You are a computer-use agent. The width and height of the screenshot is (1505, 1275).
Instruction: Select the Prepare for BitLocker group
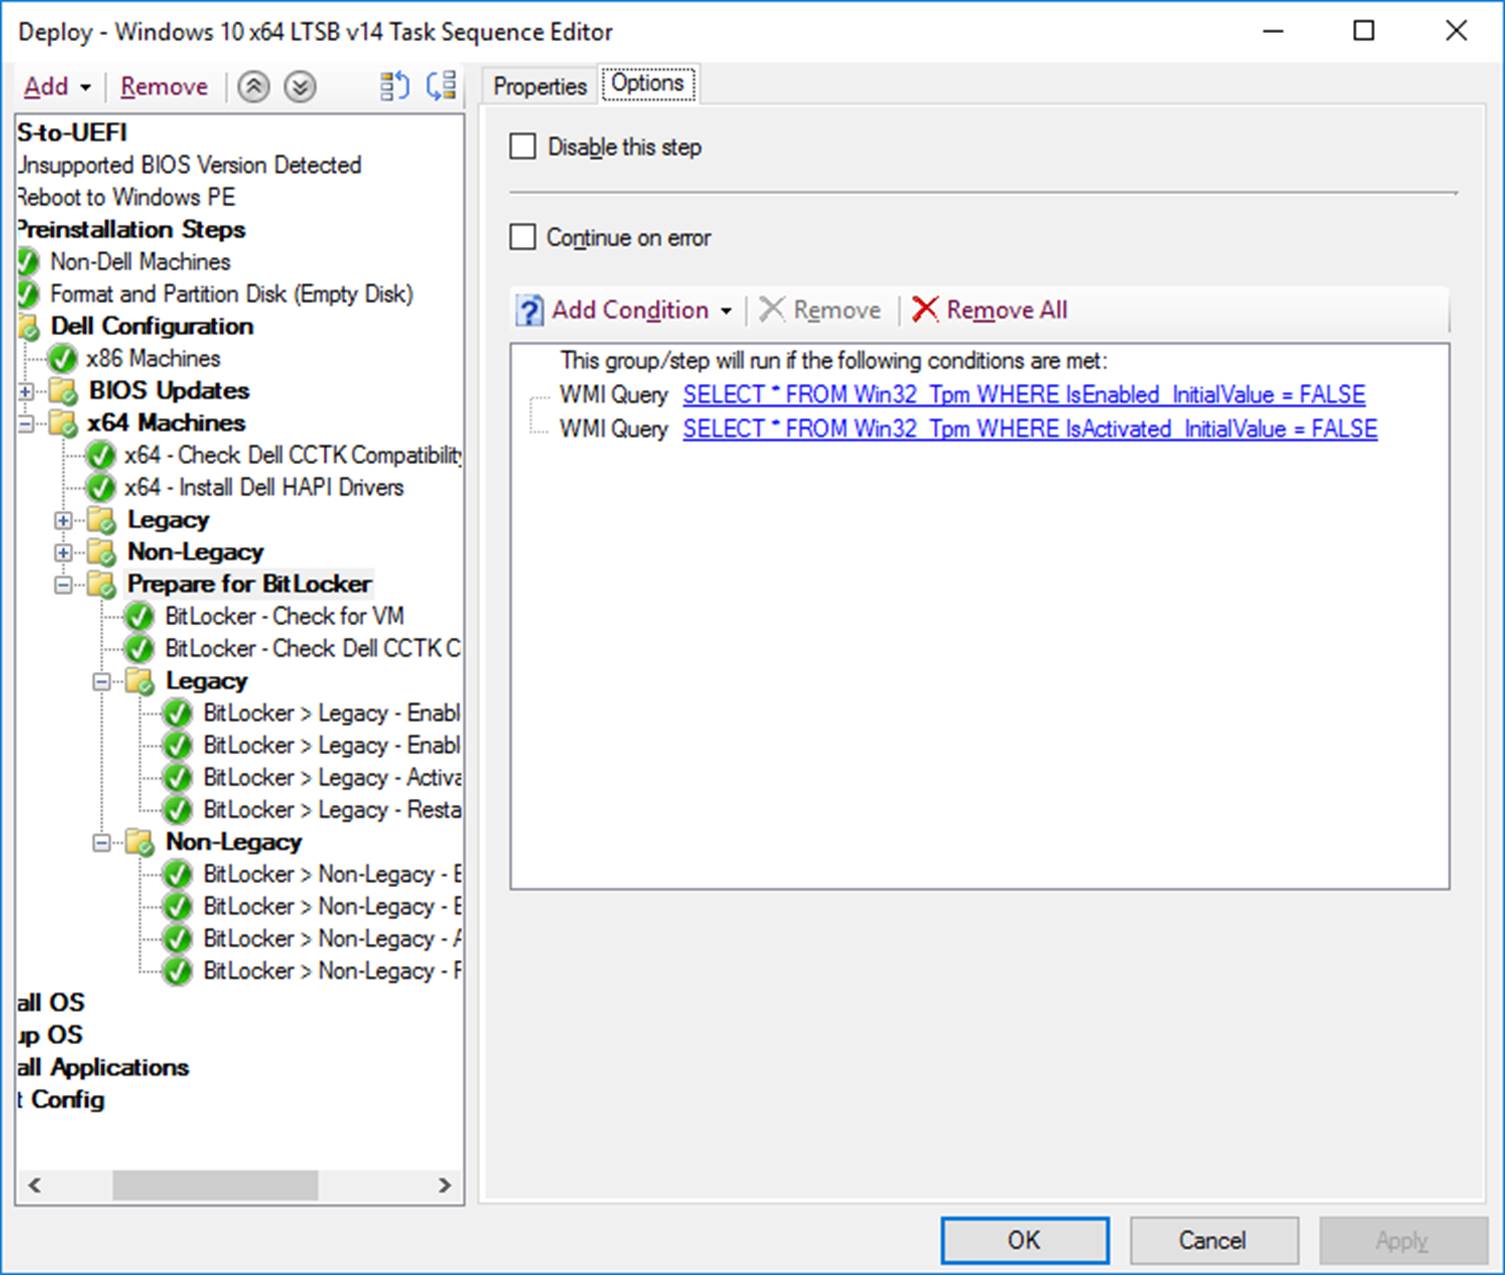click(x=249, y=584)
